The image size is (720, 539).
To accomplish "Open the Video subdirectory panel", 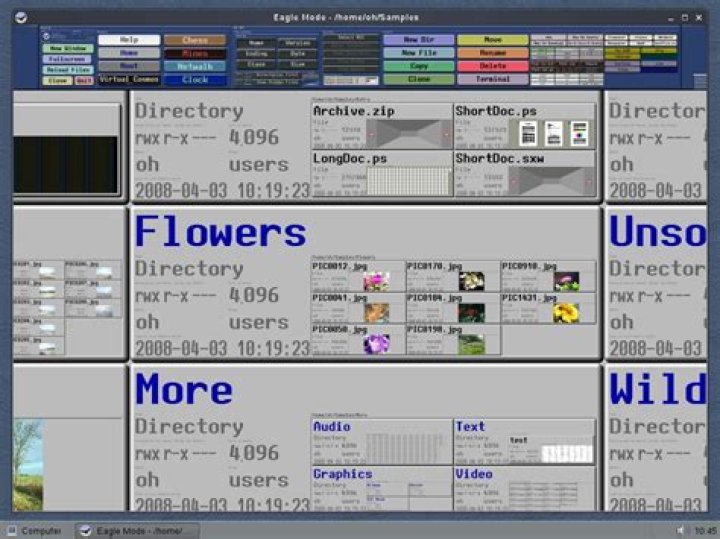I will [x=524, y=488].
